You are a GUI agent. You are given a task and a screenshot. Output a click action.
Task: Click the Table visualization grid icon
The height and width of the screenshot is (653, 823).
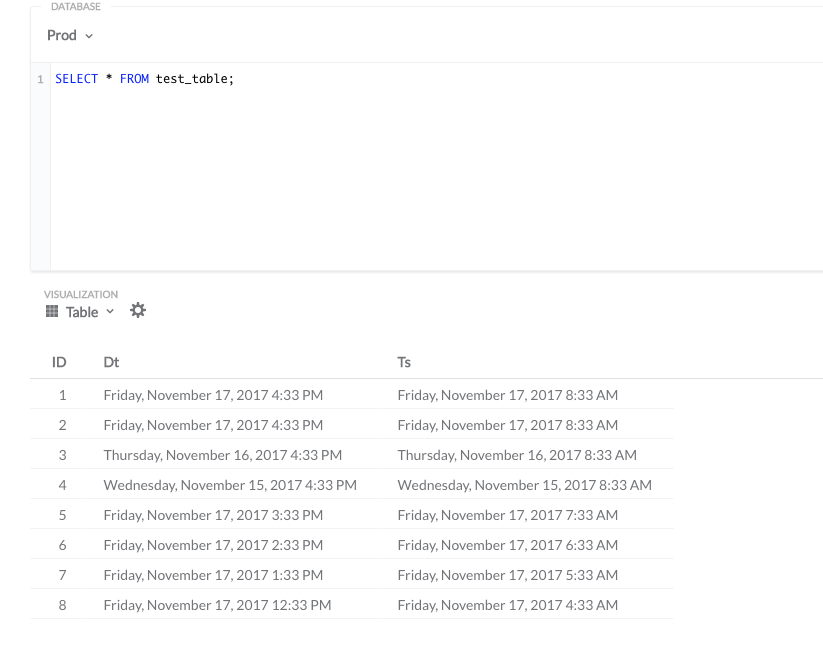50,311
